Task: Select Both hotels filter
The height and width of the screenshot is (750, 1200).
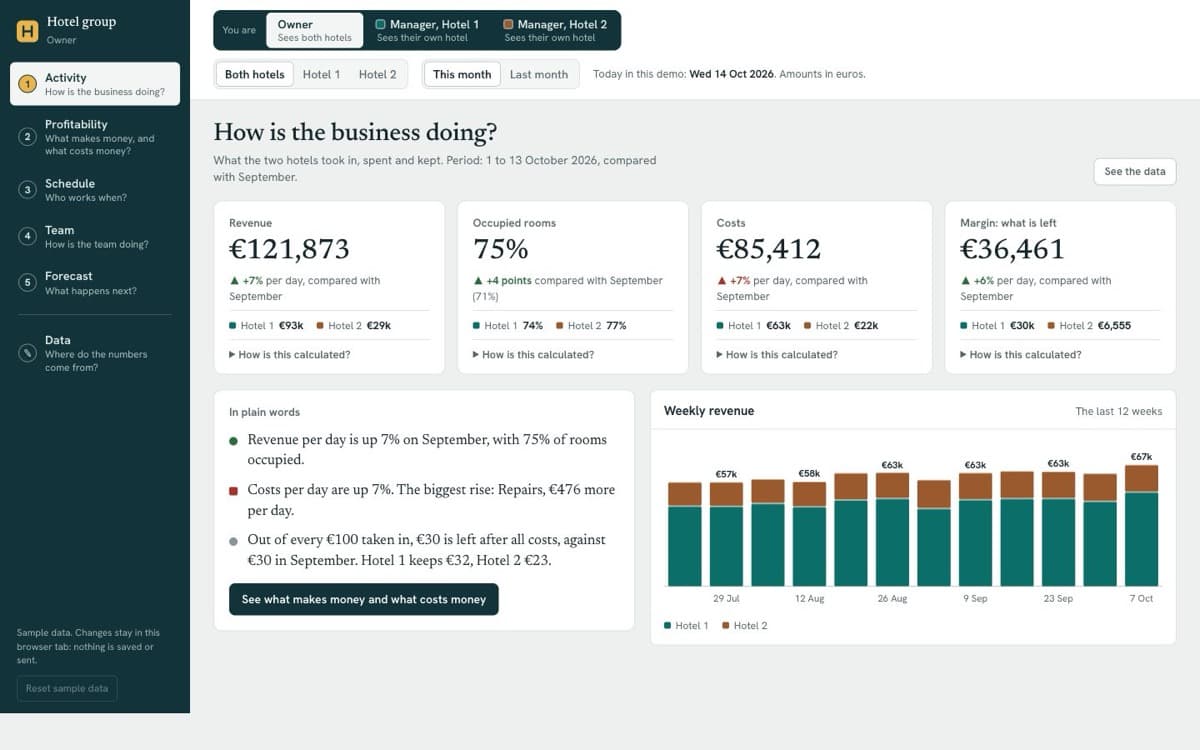Action: [254, 74]
